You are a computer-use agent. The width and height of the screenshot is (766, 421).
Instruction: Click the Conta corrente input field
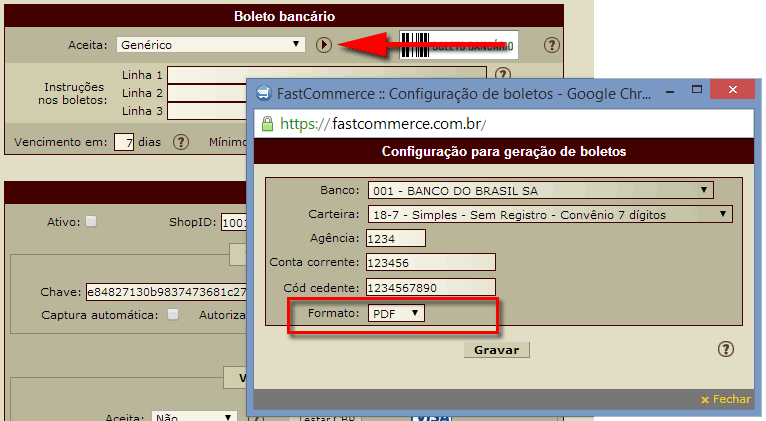point(431,262)
